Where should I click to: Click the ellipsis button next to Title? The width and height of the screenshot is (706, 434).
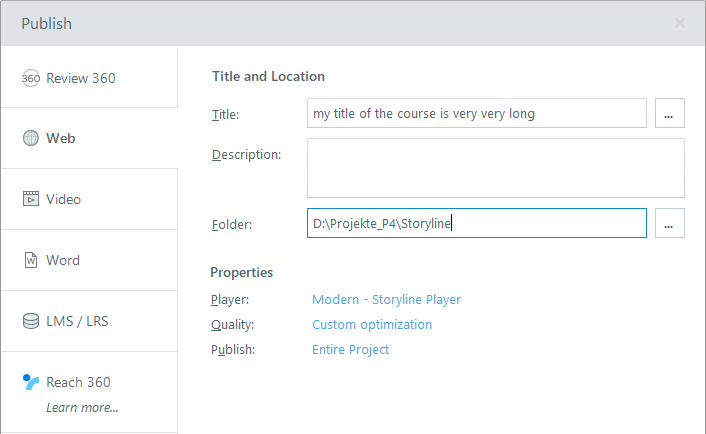click(x=669, y=114)
